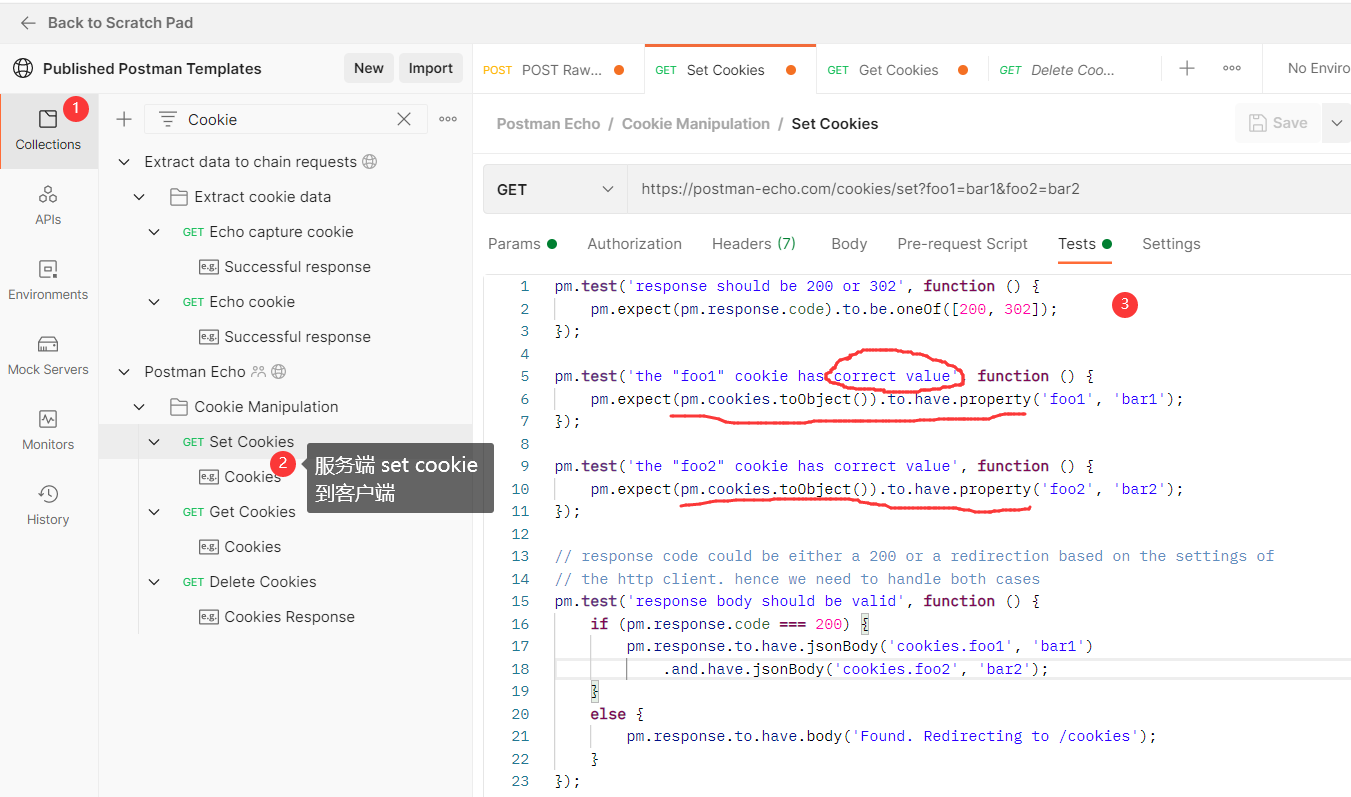The image size is (1351, 797).
Task: Click the Save button
Action: pyautogui.click(x=1278, y=123)
